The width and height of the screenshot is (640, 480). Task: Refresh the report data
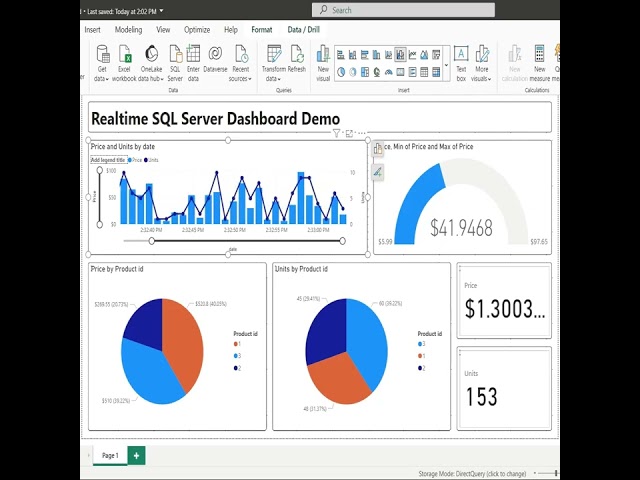297,59
